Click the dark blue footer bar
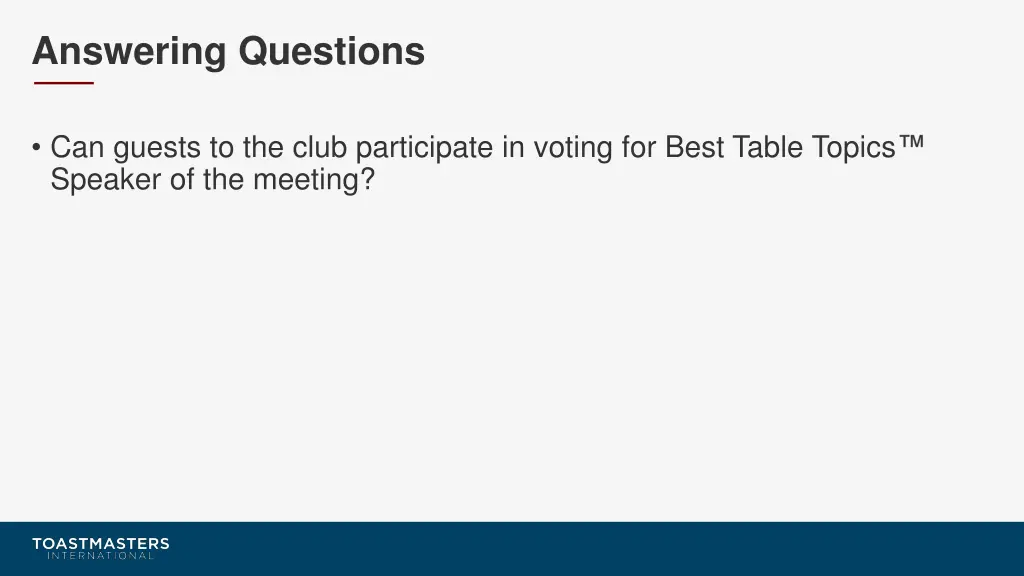Screen dimensions: 1024x576 512,549
